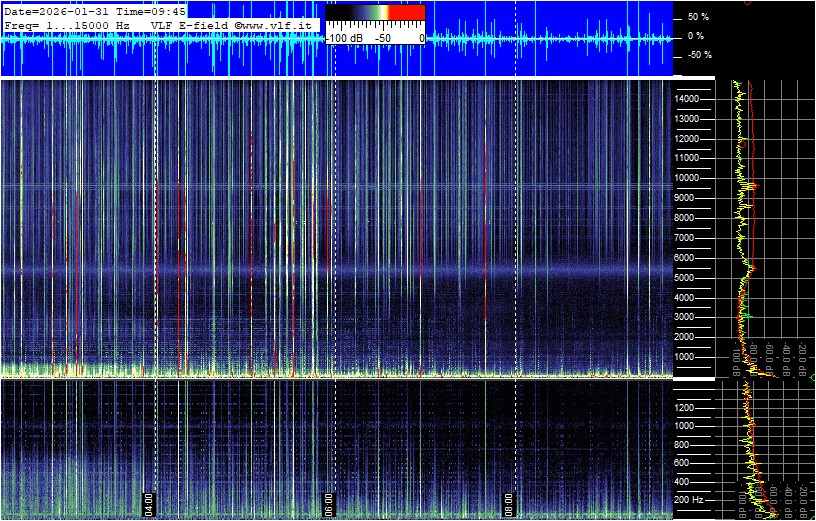Click the 08:00 time marker label
Image resolution: width=816 pixels, height=521 pixels.
pyautogui.click(x=508, y=504)
